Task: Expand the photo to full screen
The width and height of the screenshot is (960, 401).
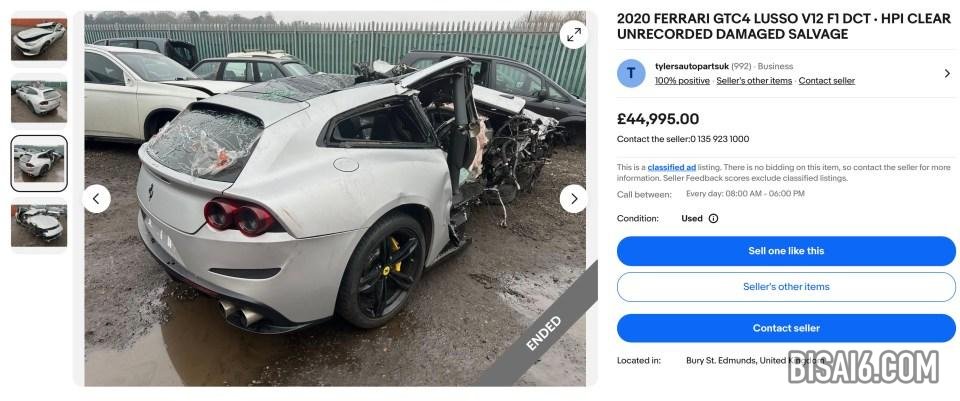Action: pyautogui.click(x=574, y=35)
